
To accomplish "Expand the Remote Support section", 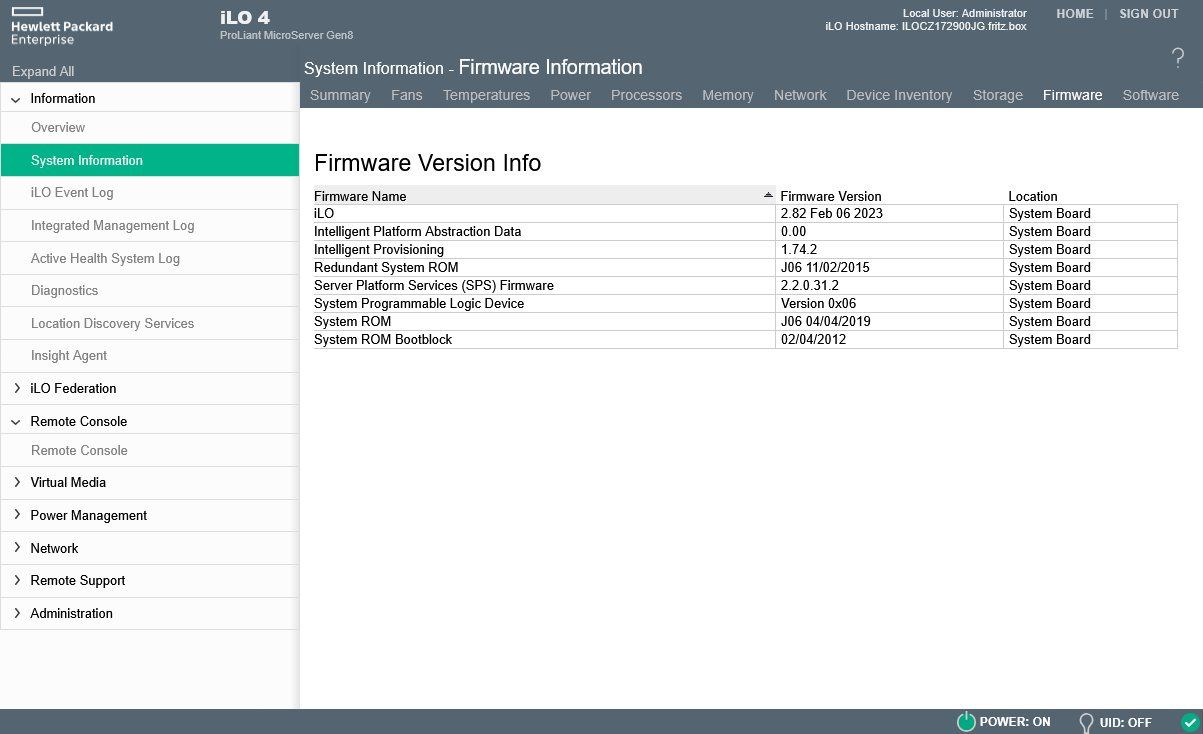I will click(16, 580).
